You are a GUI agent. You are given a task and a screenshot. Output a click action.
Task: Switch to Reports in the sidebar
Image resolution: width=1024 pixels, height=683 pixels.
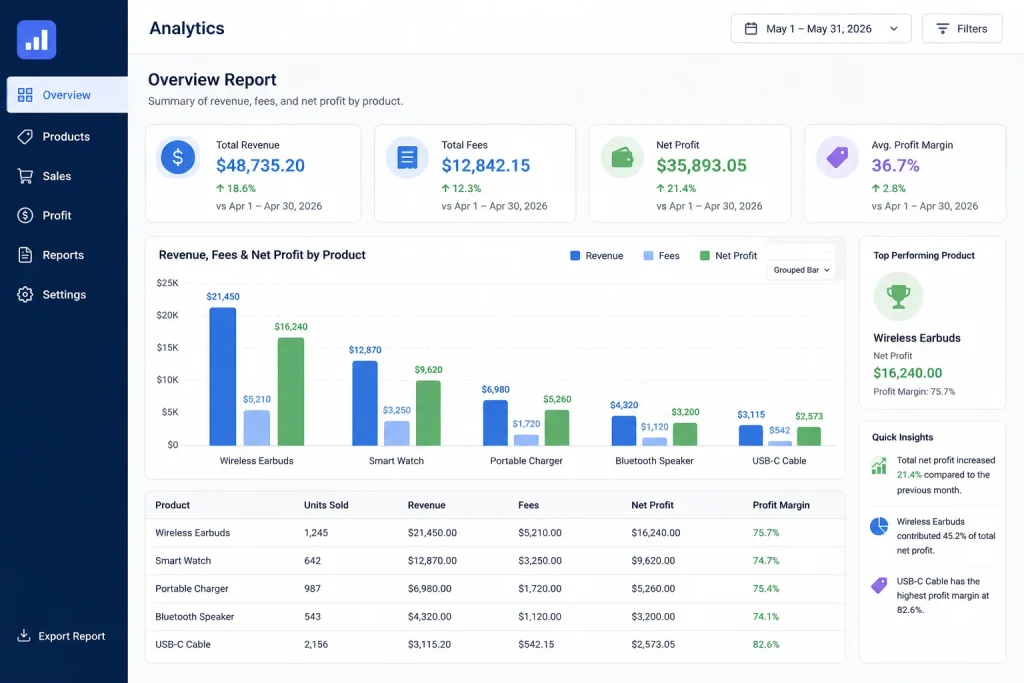pyautogui.click(x=63, y=255)
